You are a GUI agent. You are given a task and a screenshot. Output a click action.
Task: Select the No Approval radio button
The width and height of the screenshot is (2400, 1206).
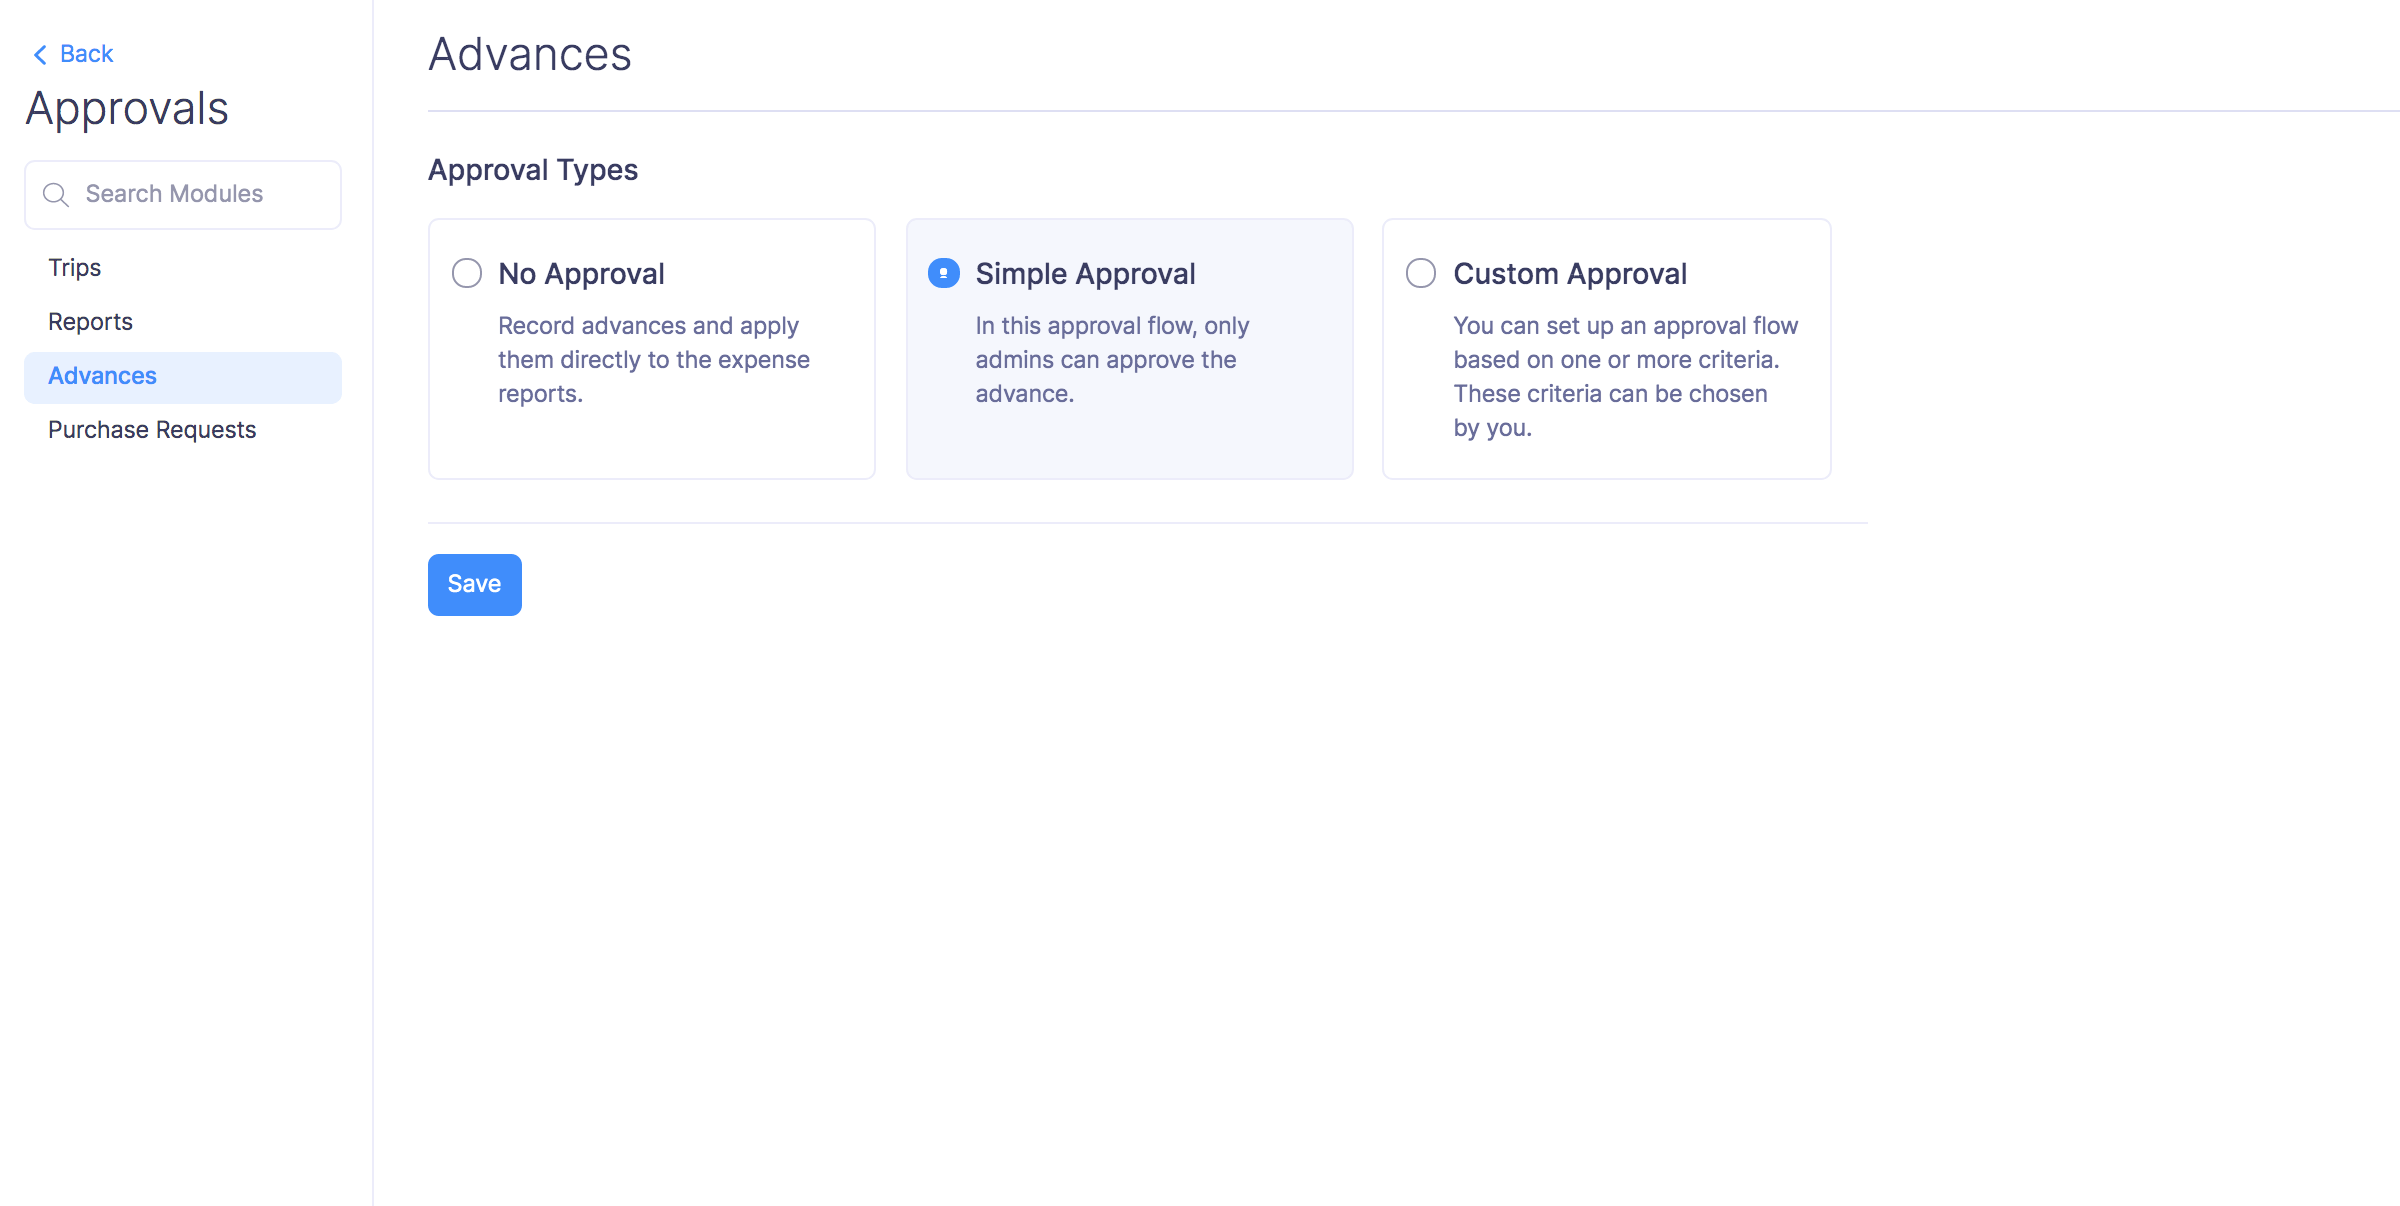[467, 273]
